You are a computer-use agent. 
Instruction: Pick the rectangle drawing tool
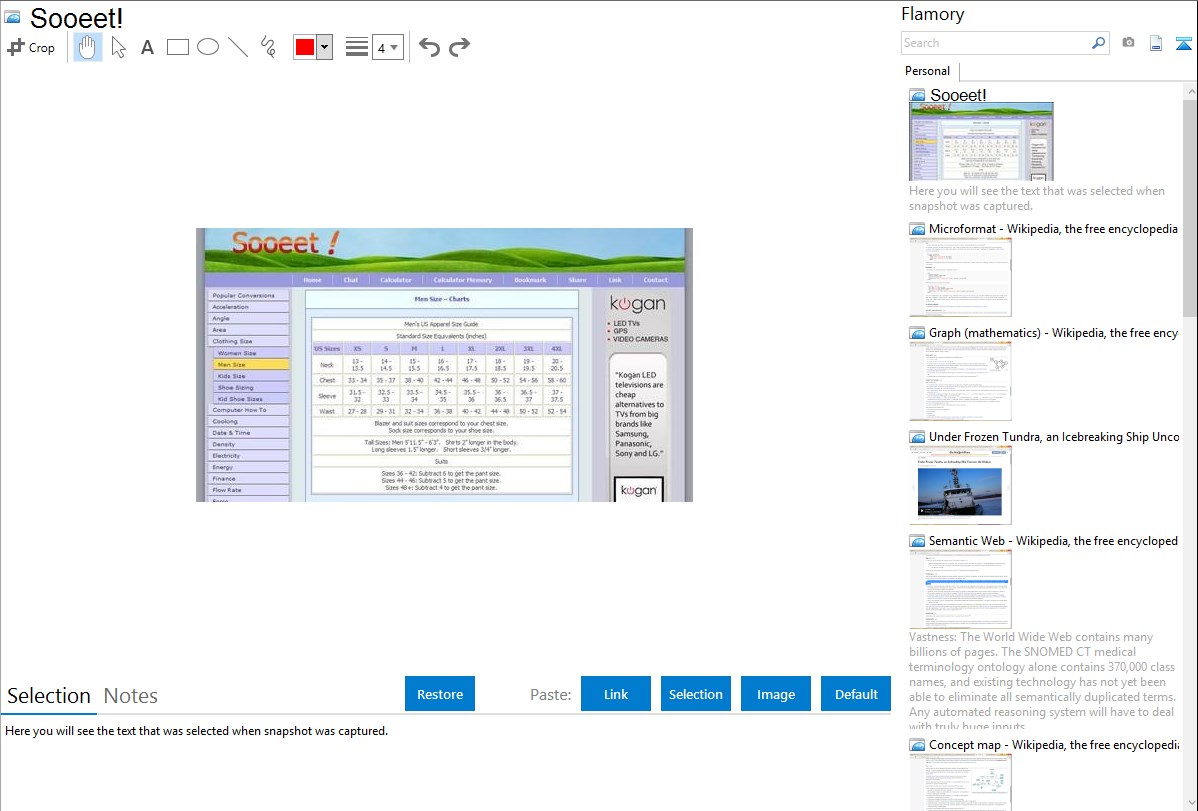tap(177, 47)
